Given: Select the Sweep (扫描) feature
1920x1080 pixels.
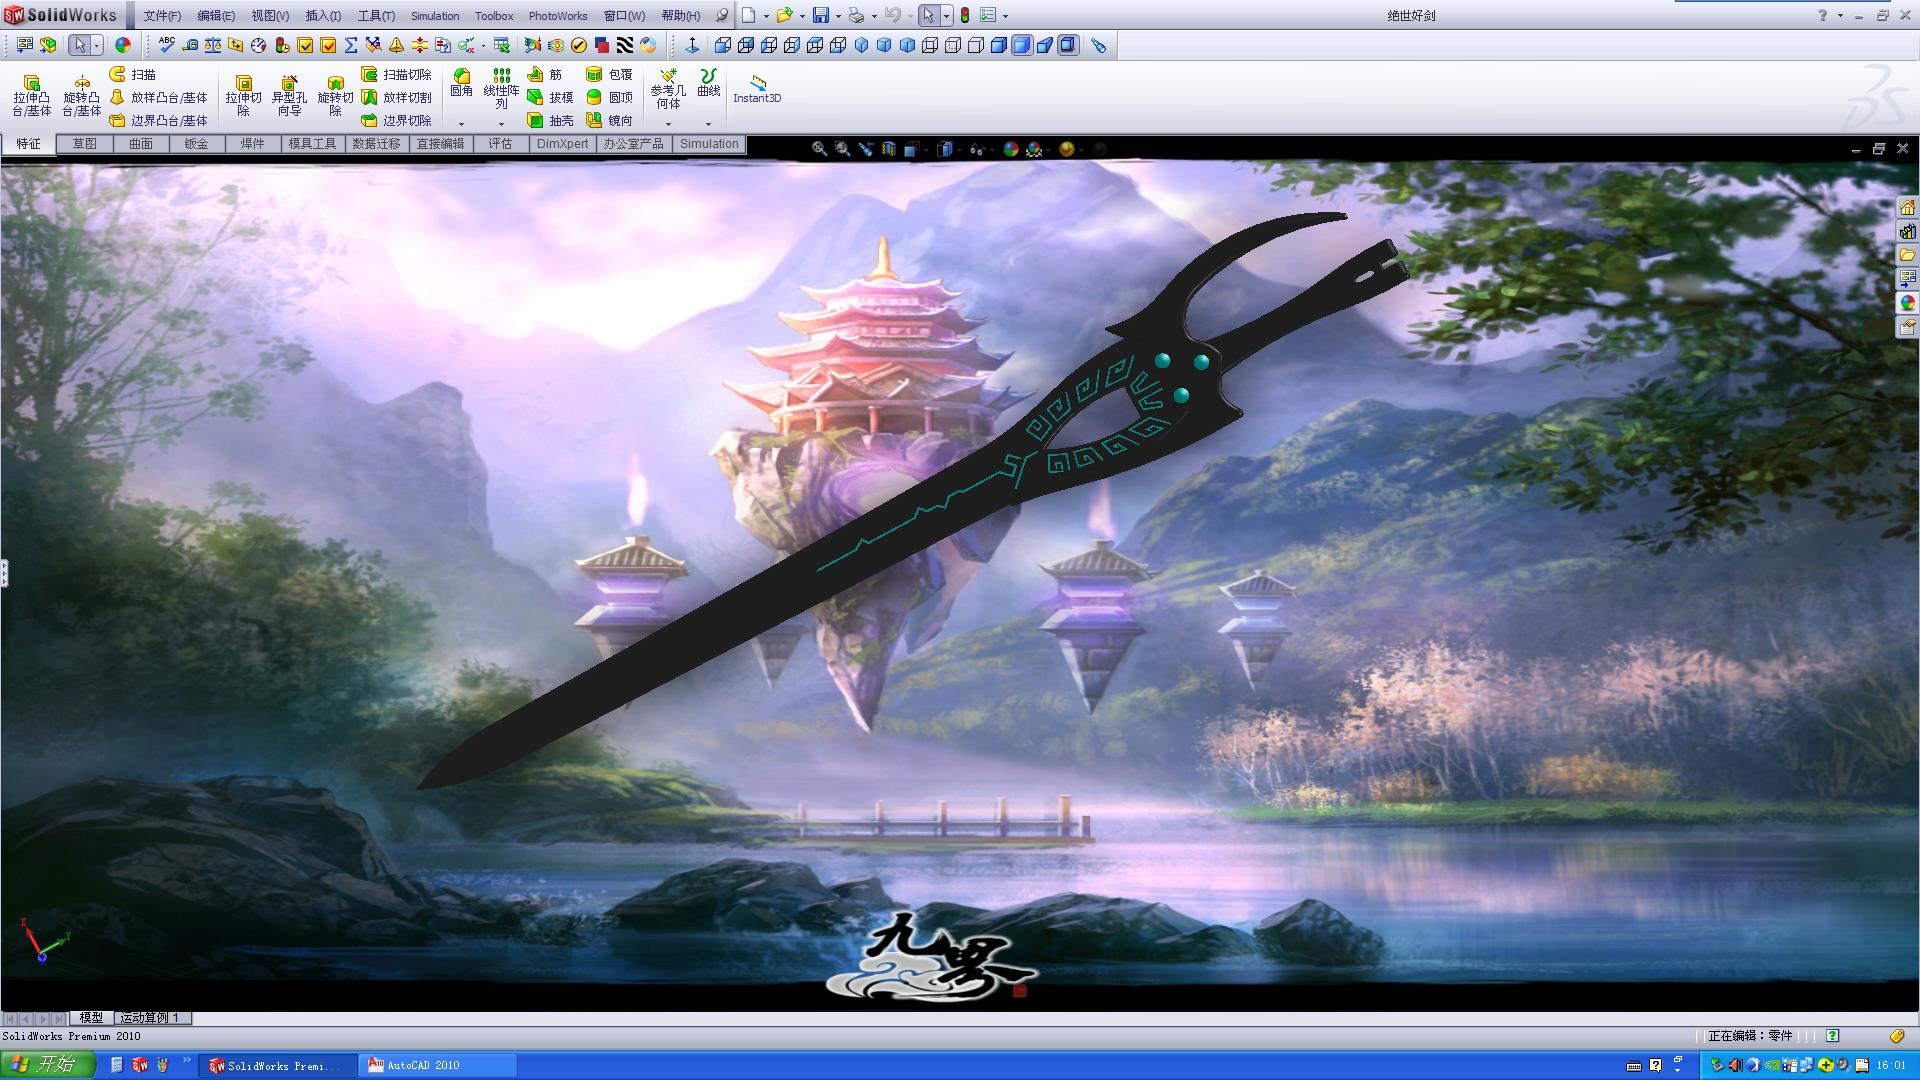Looking at the screenshot, I should [x=132, y=75].
